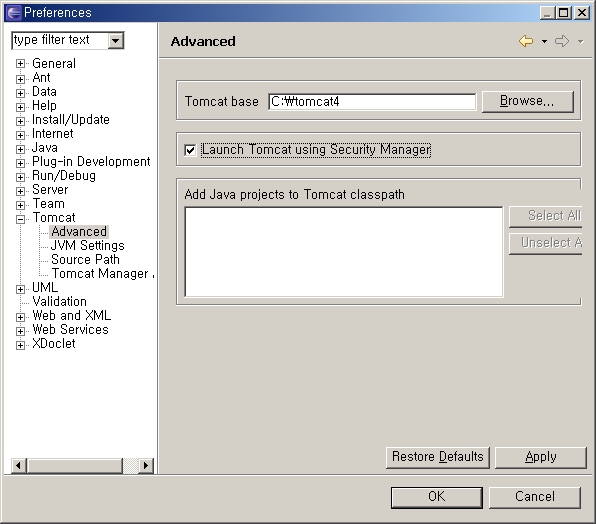Select Source Path preference page
This screenshot has height=524, width=596.
click(85, 260)
